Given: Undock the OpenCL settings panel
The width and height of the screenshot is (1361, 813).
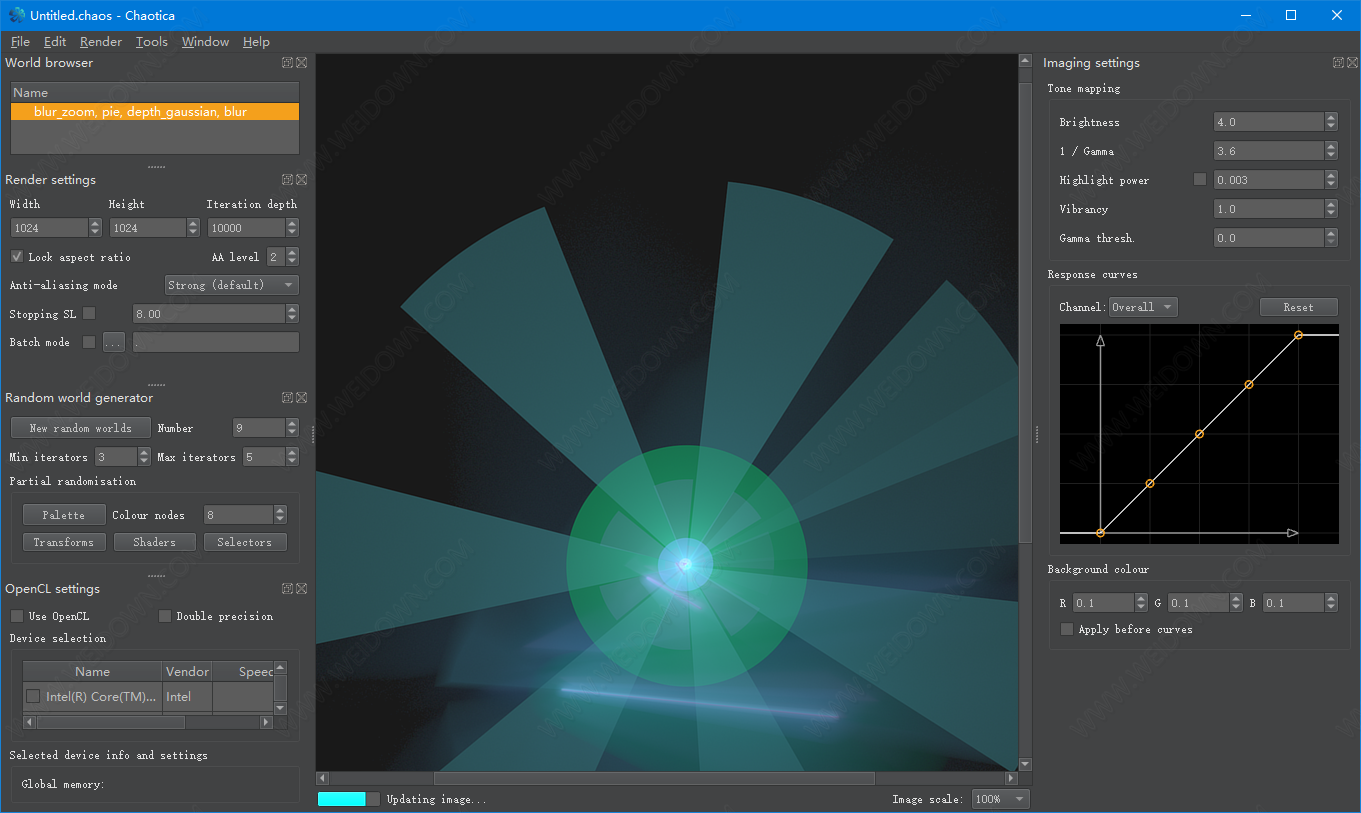Looking at the screenshot, I should [x=287, y=588].
